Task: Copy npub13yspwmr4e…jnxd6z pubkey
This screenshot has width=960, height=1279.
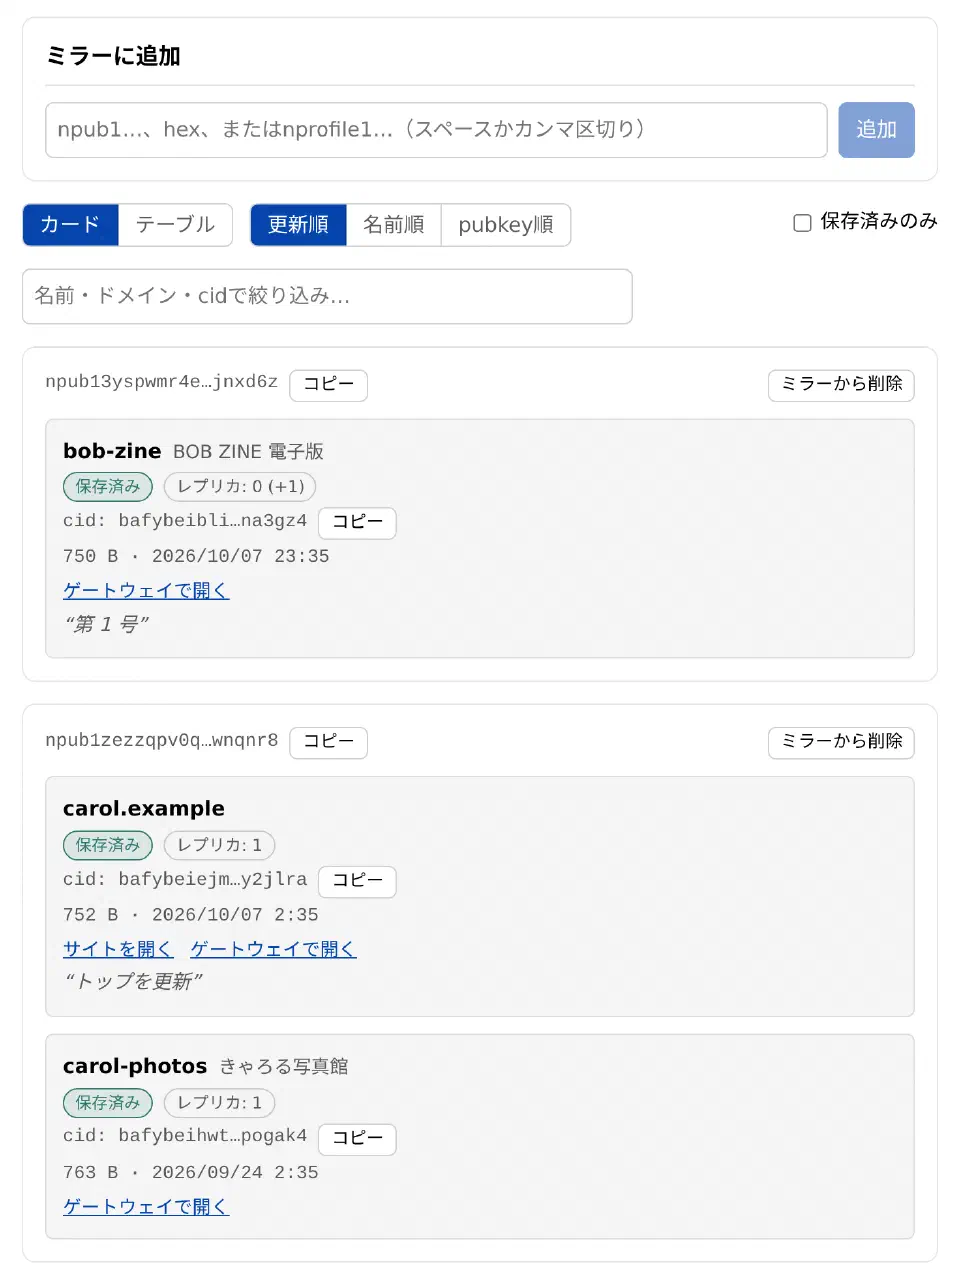Action: (x=328, y=385)
